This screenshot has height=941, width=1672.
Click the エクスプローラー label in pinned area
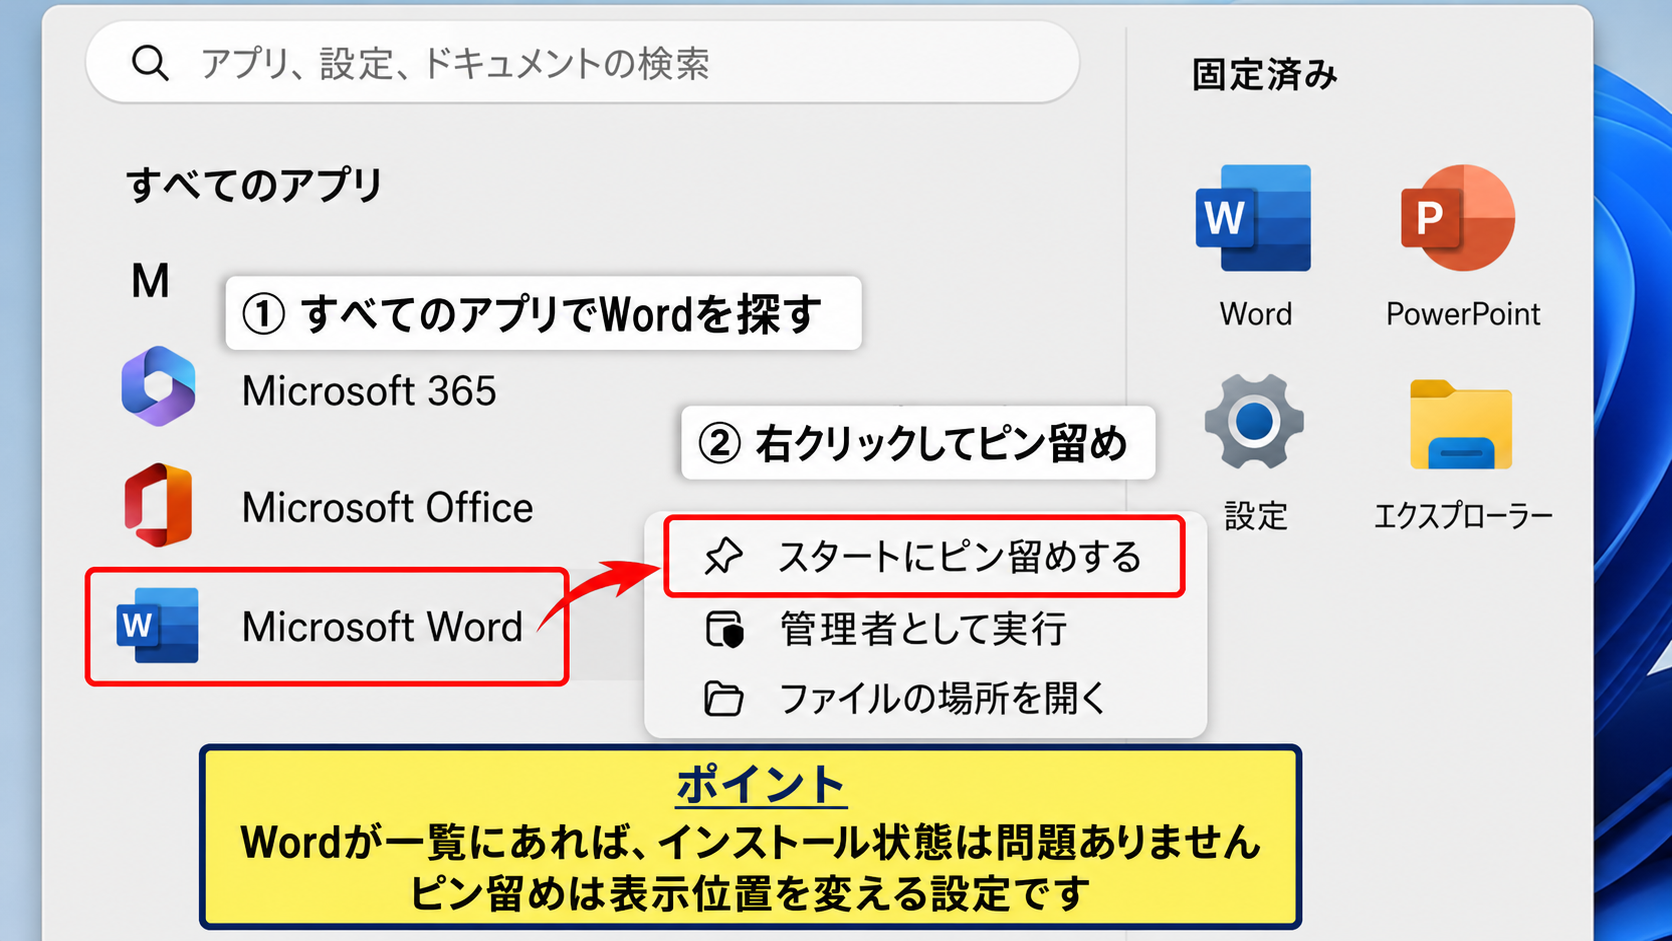pos(1463,516)
